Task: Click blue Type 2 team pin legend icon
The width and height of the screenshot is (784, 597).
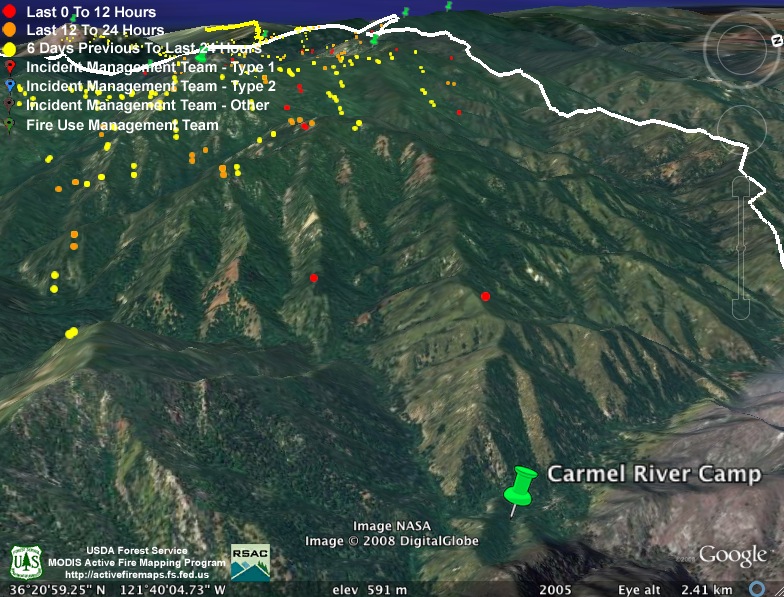Action: (x=9, y=86)
